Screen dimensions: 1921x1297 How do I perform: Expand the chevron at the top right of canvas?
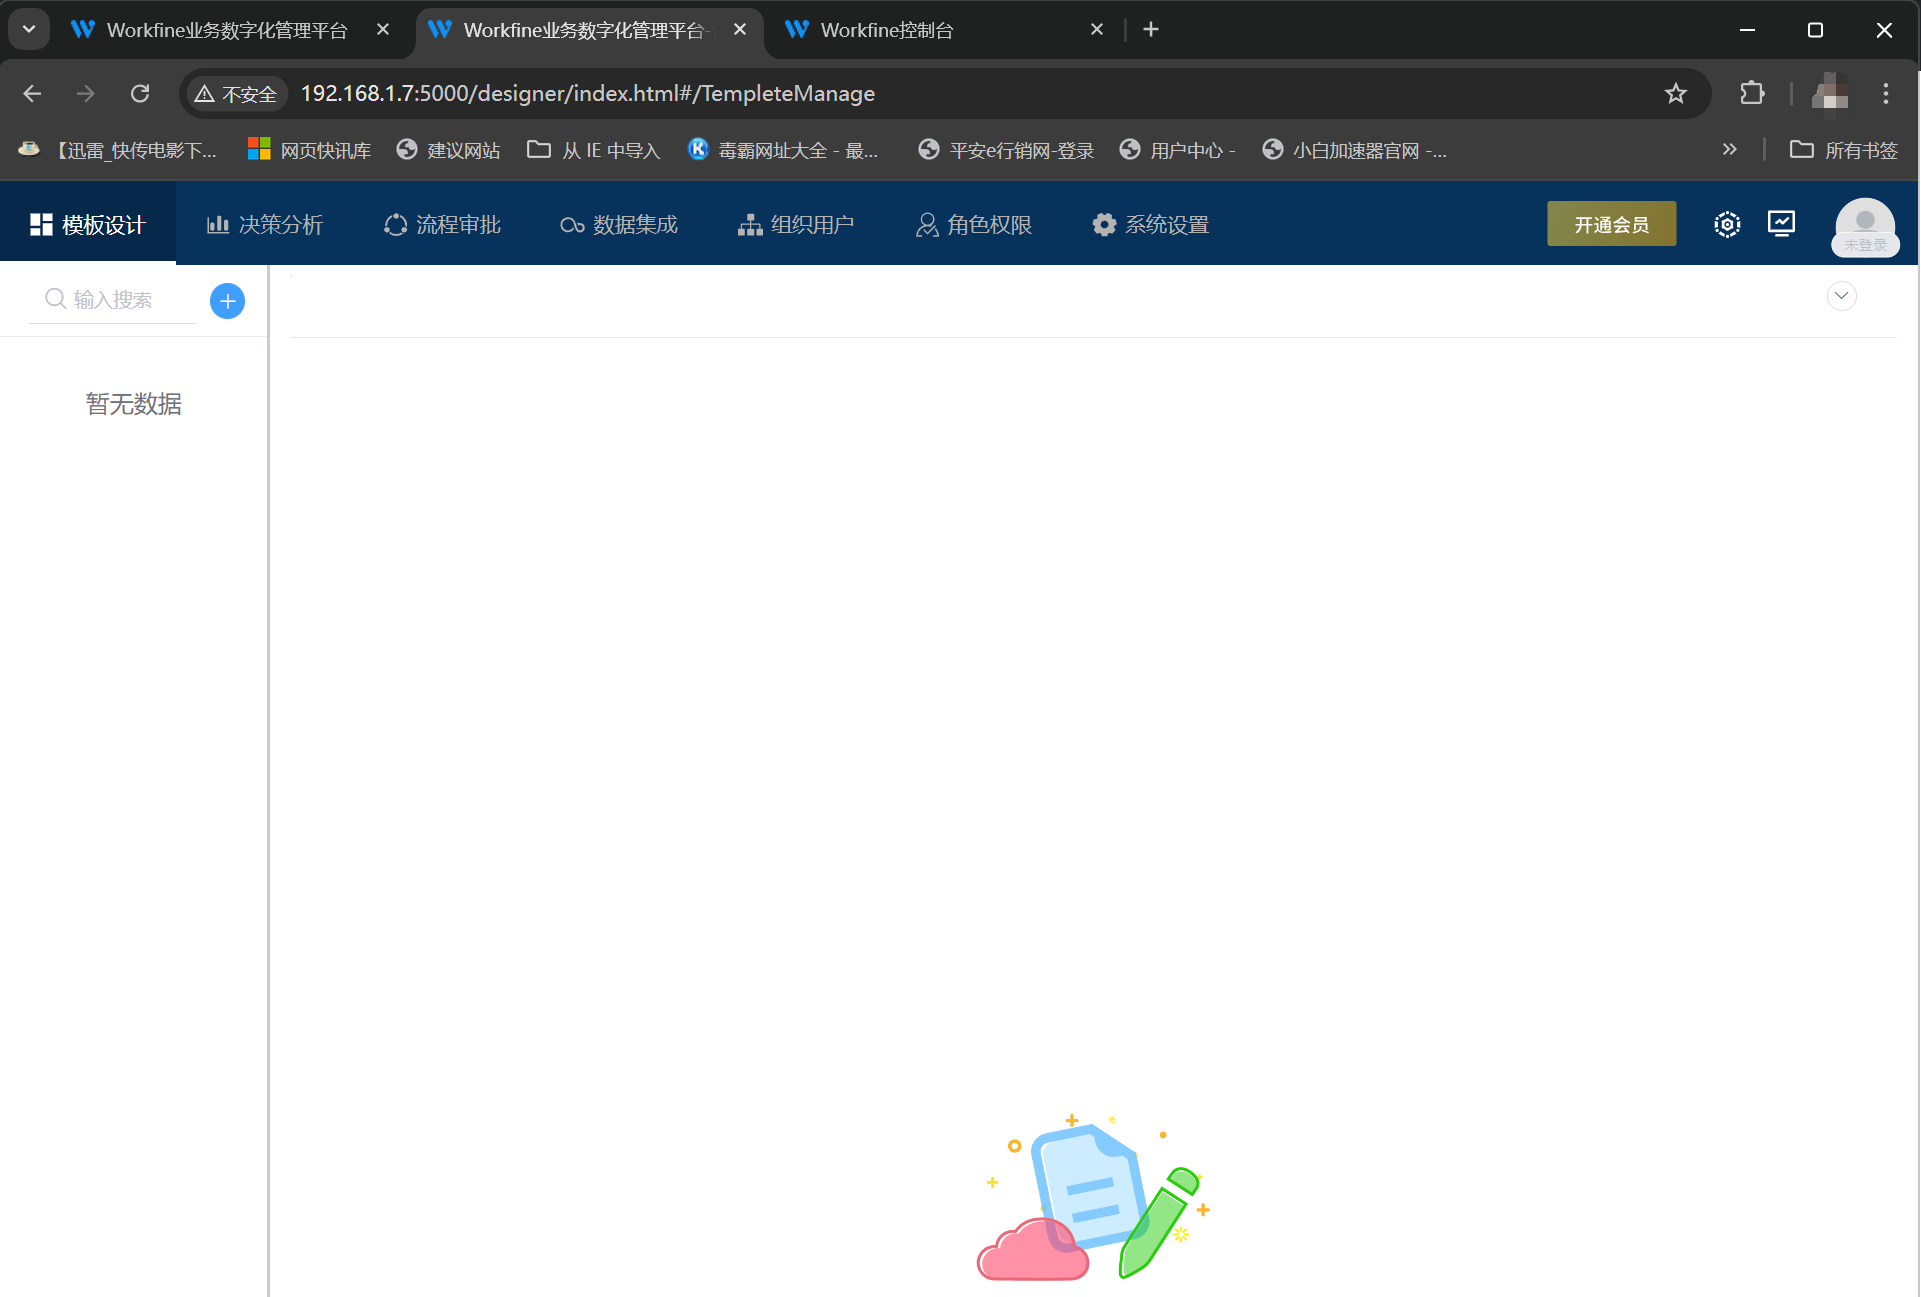click(x=1842, y=296)
